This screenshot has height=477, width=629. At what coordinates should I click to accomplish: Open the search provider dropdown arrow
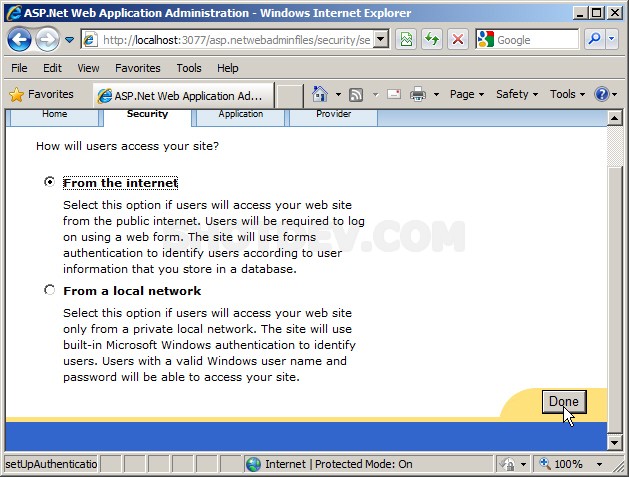point(611,39)
